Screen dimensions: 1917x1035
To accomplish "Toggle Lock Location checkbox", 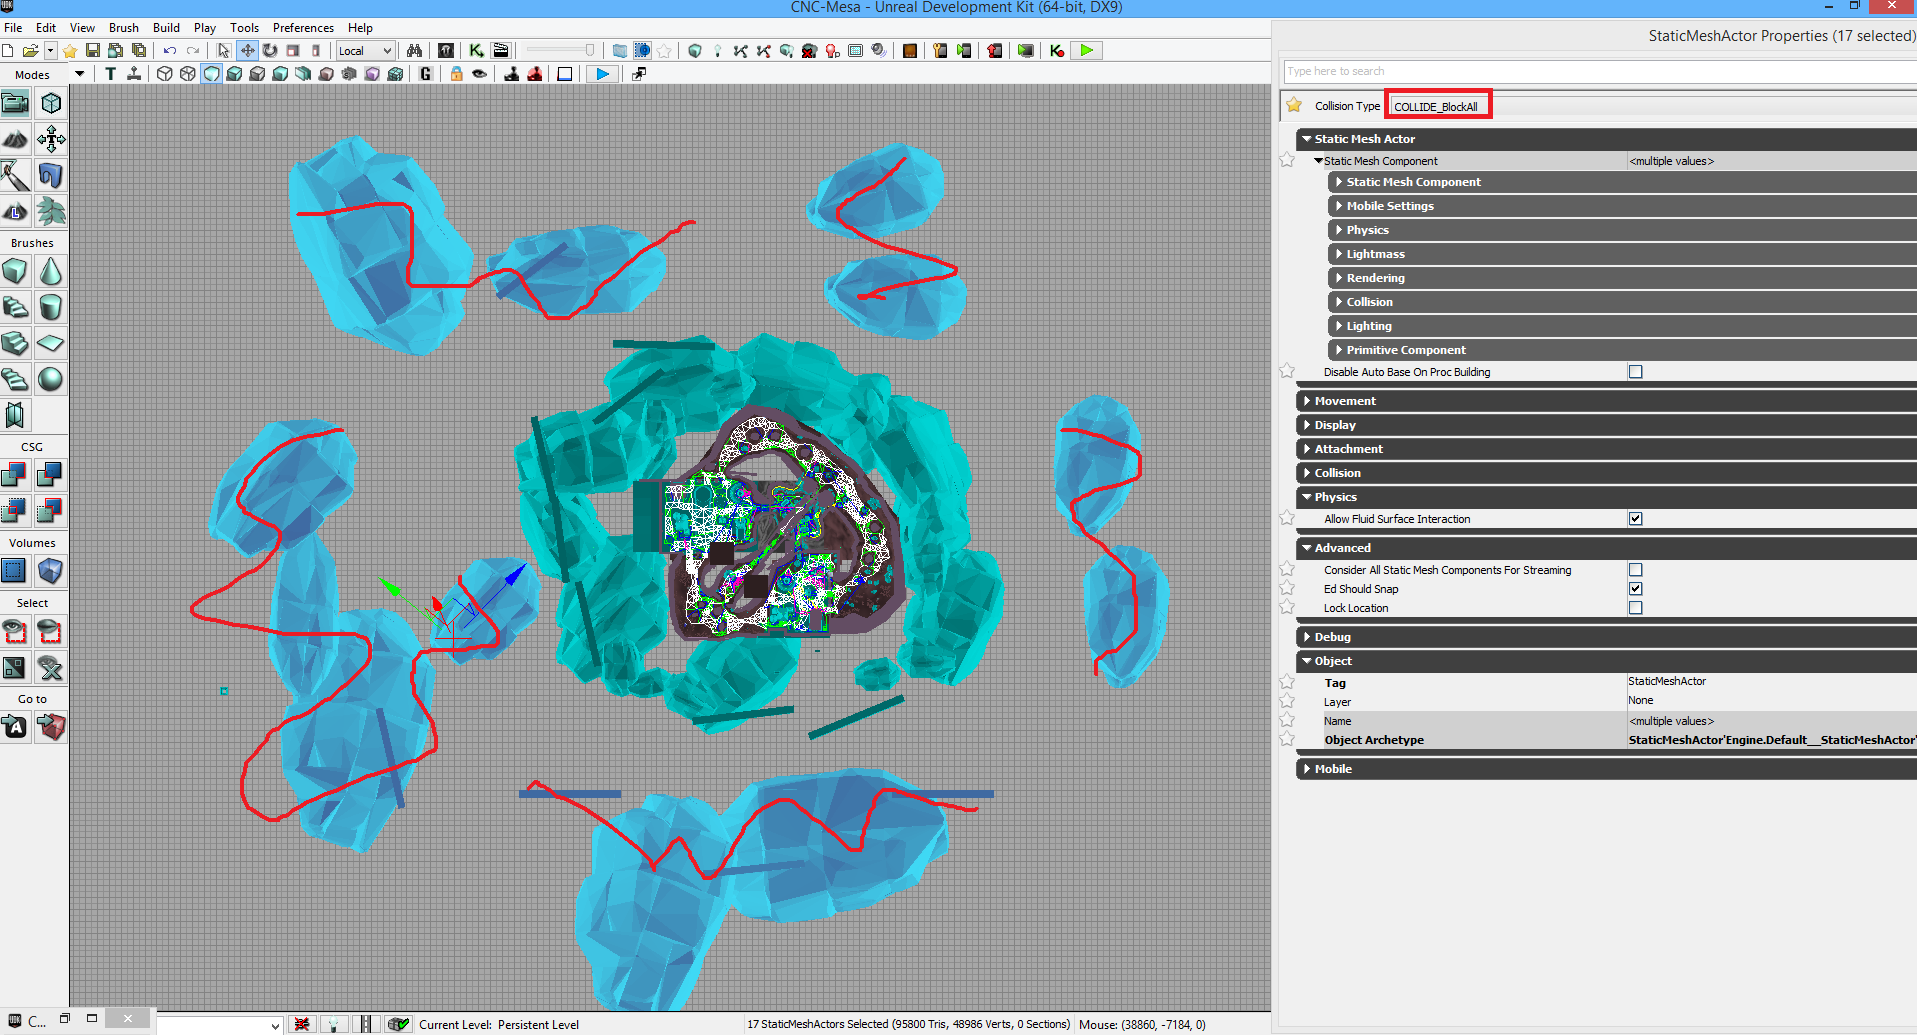I will [x=1636, y=608].
